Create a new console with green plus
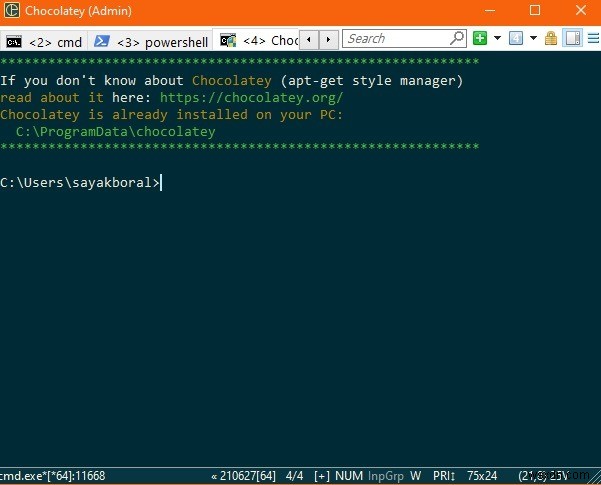 [480, 38]
